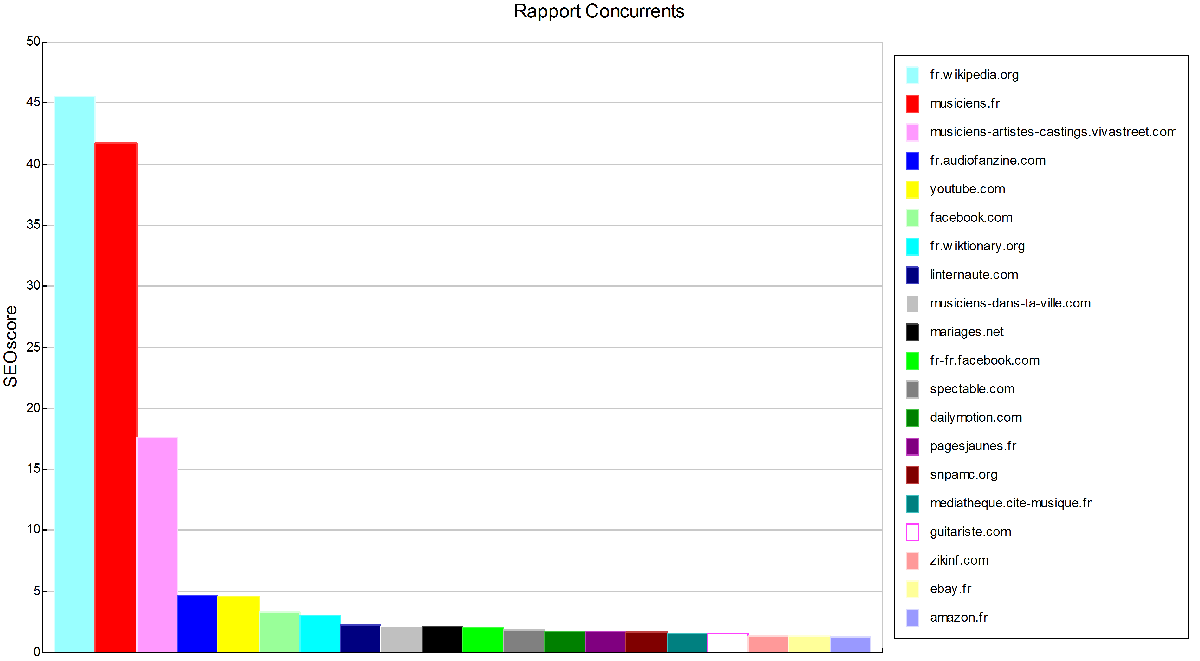Select the tall light-cyan fr.wikipedia.org bar
The height and width of the screenshot is (661, 1200).
(74, 374)
